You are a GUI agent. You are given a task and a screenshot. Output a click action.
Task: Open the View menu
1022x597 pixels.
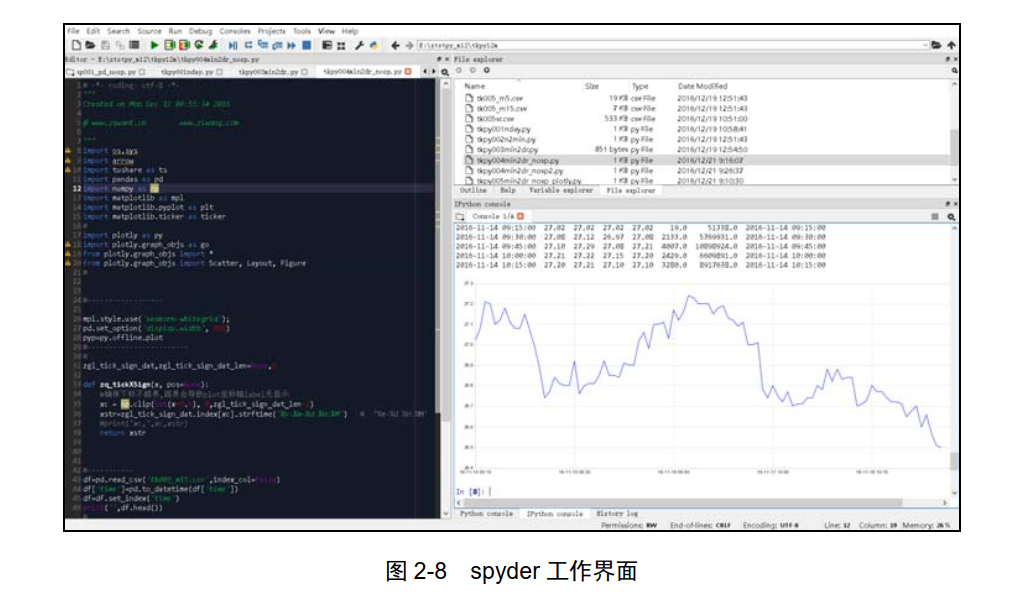(x=327, y=31)
